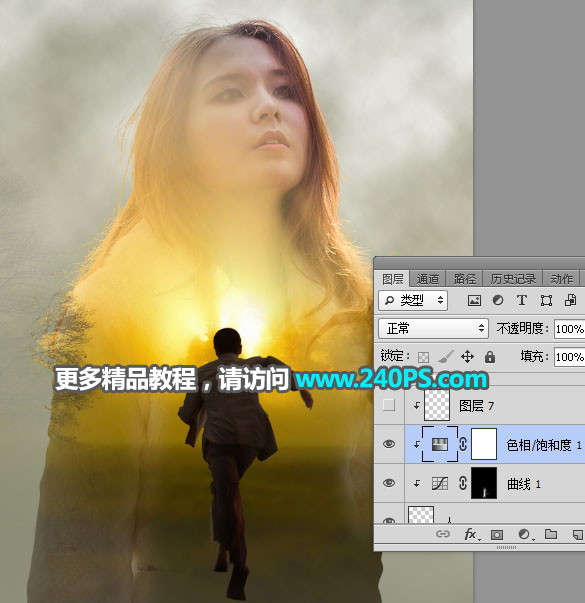The image size is (585, 603).
Task: Create a new layer icon
Action: click(578, 535)
